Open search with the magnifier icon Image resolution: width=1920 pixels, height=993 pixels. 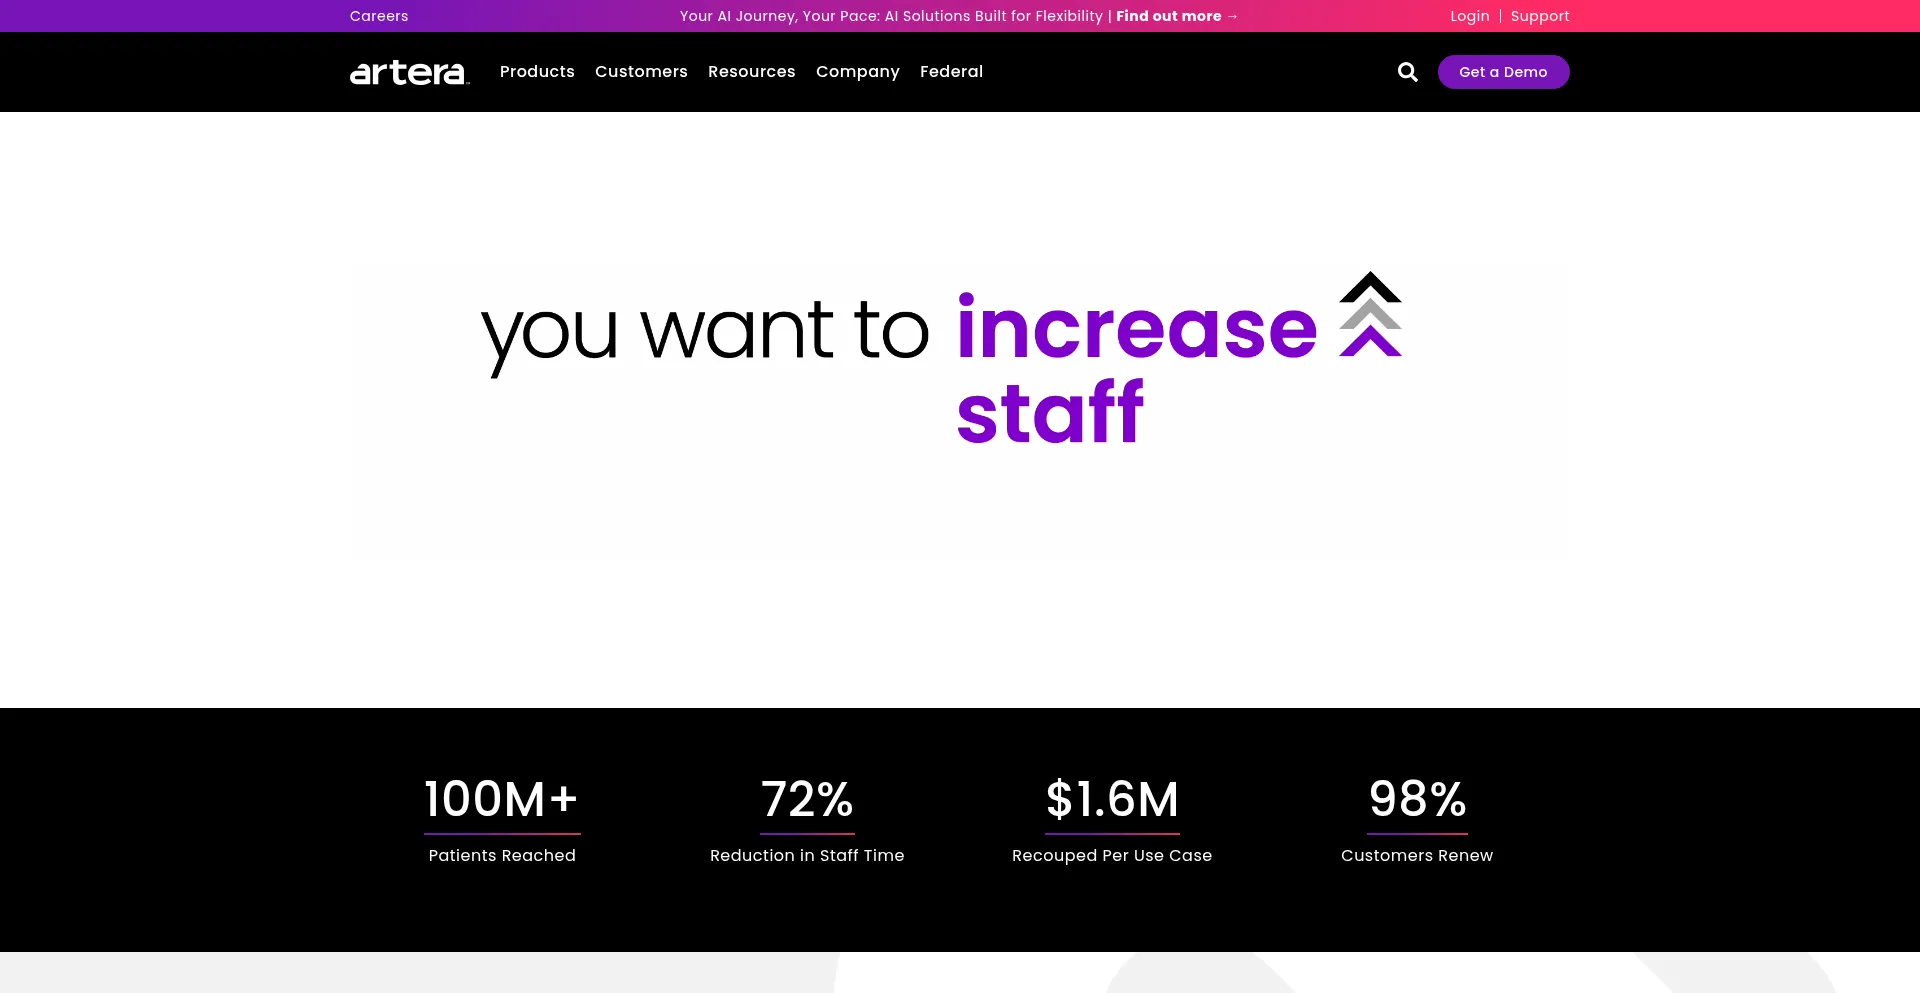[1407, 72]
